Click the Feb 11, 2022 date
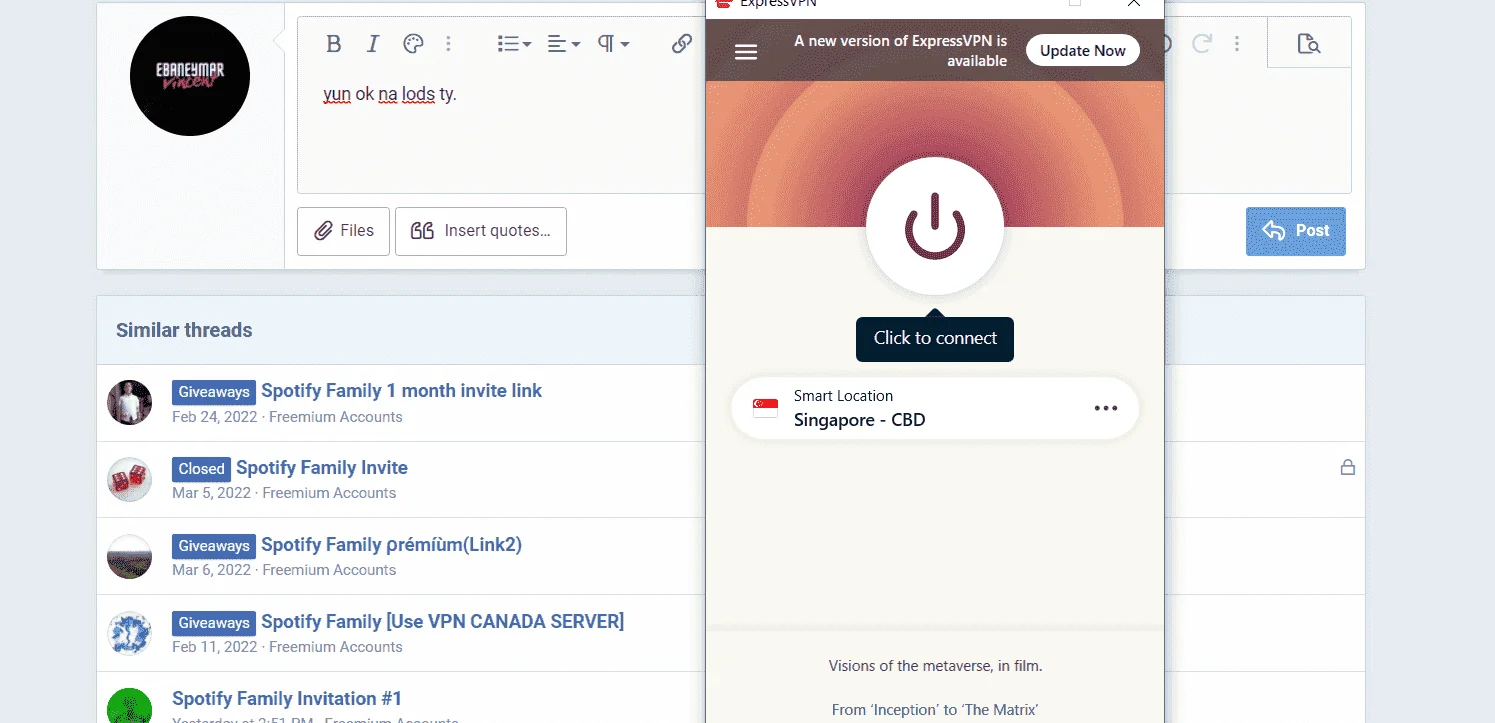This screenshot has height=723, width=1495. (x=215, y=647)
